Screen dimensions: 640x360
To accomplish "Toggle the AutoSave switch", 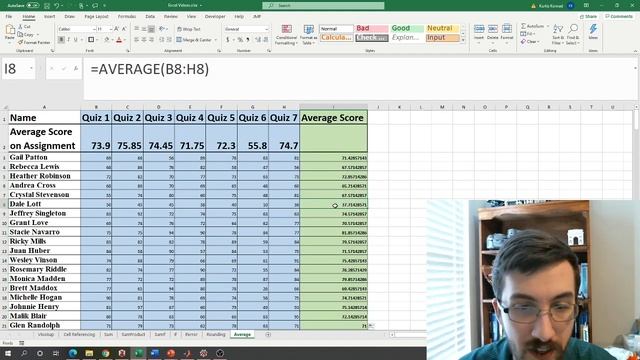I will point(33,6).
